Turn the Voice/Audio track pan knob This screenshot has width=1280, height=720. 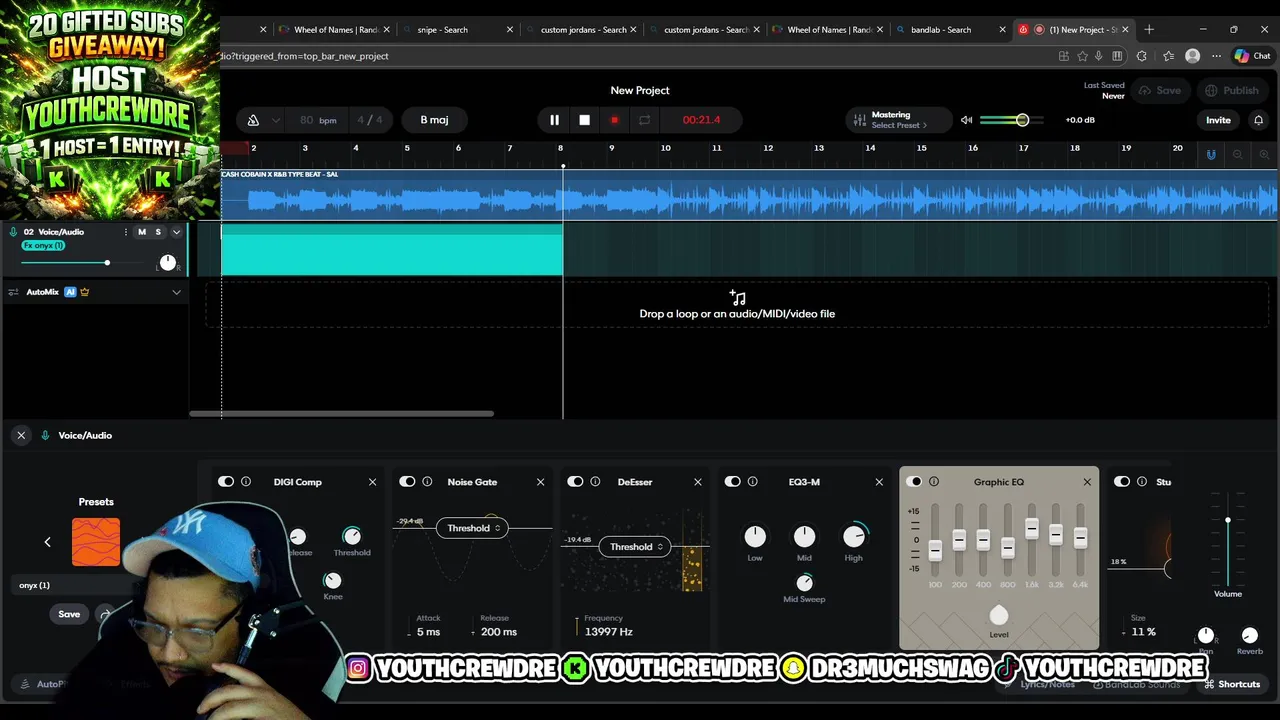[167, 263]
